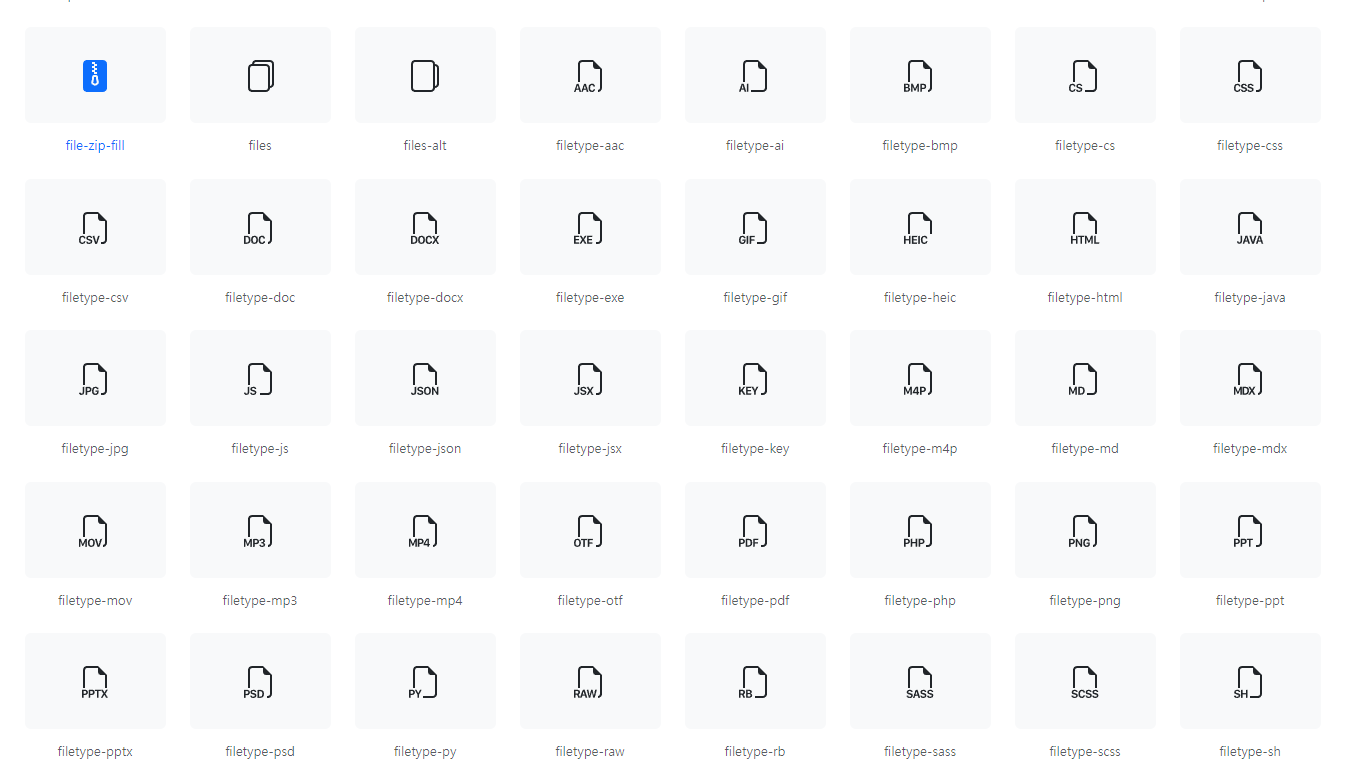Viewport: 1356px width, 770px height.
Task: Select the filetype-jpg icon
Action: (x=95, y=379)
